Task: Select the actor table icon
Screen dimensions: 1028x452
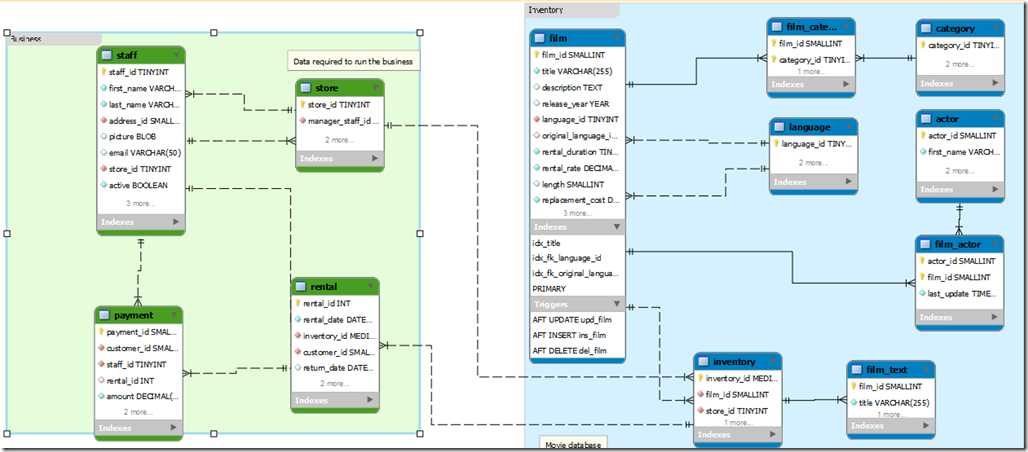Action: 926,119
